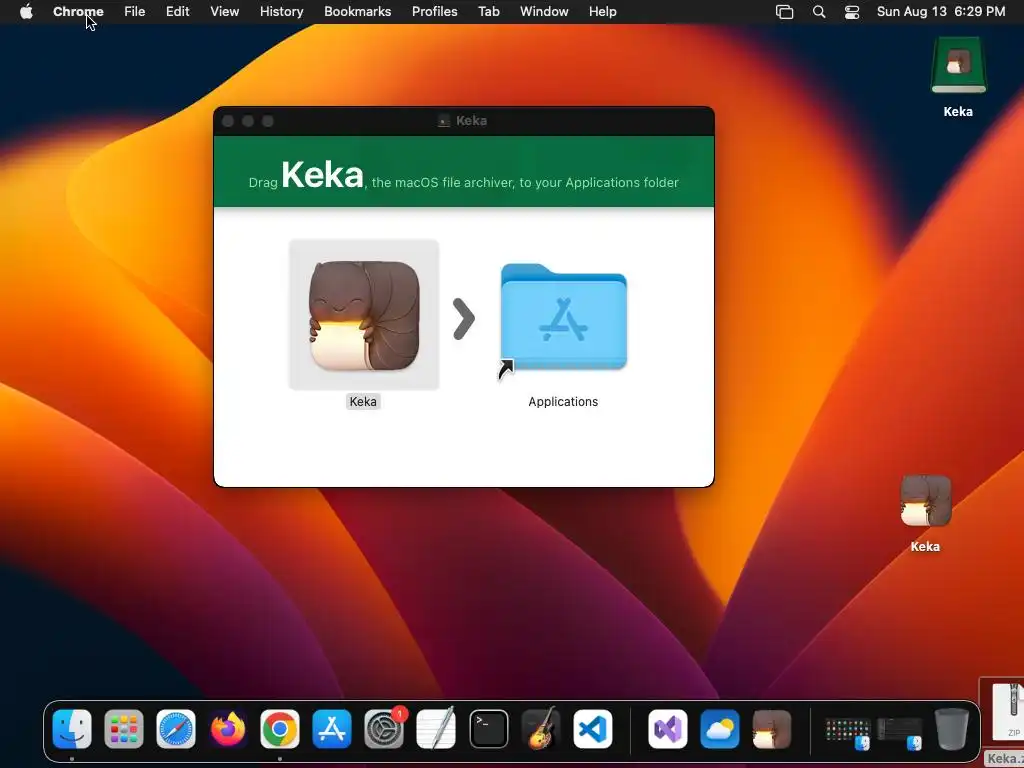This screenshot has width=1024, height=768.
Task: Launch Firefox from the Dock
Action: (228, 729)
